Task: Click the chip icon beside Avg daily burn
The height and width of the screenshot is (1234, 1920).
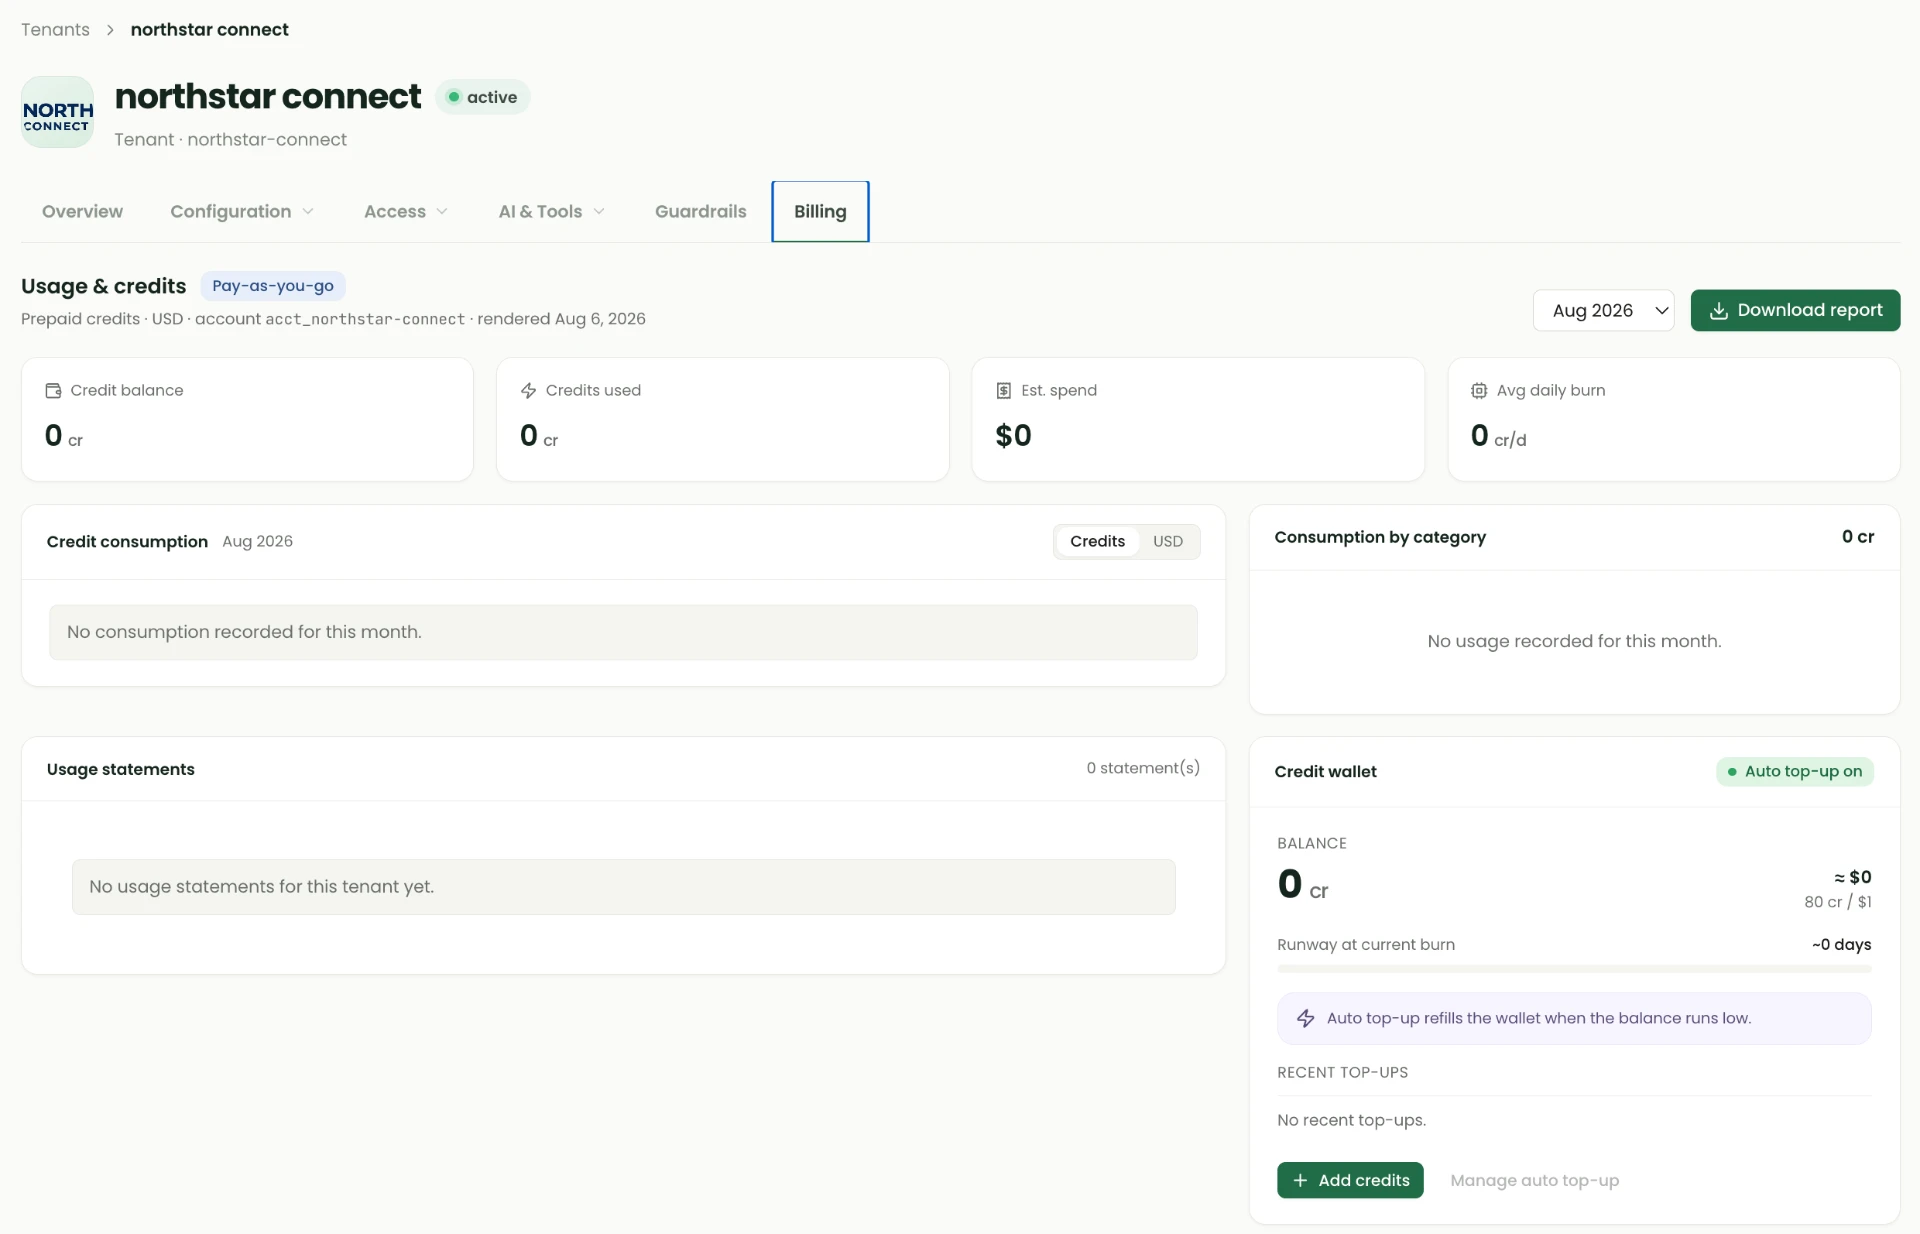Action: (x=1479, y=391)
